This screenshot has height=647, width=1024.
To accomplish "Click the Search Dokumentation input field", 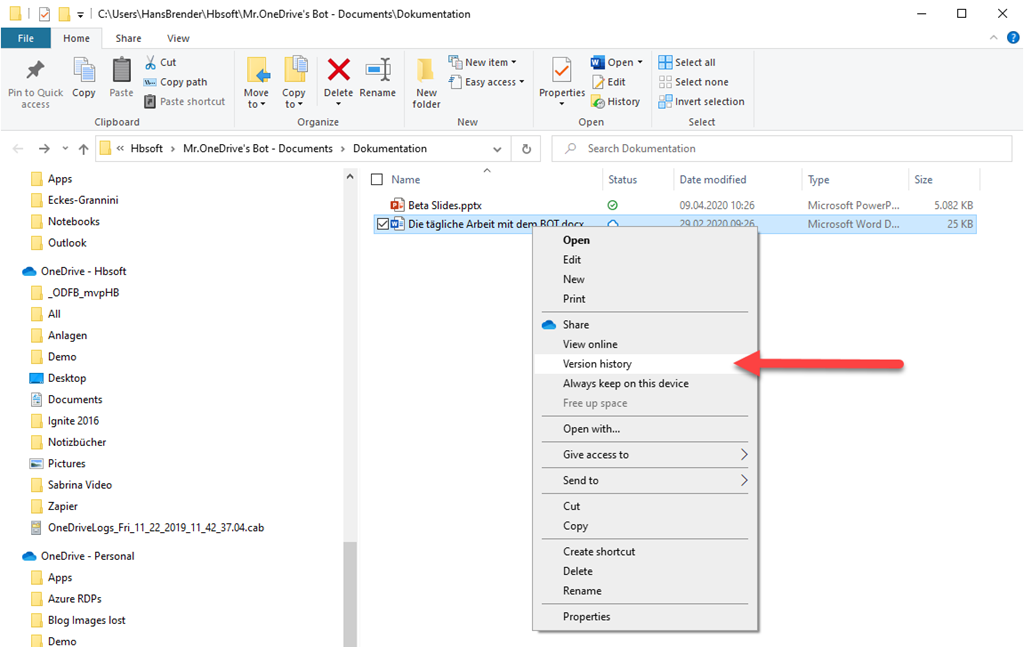I will coord(780,149).
